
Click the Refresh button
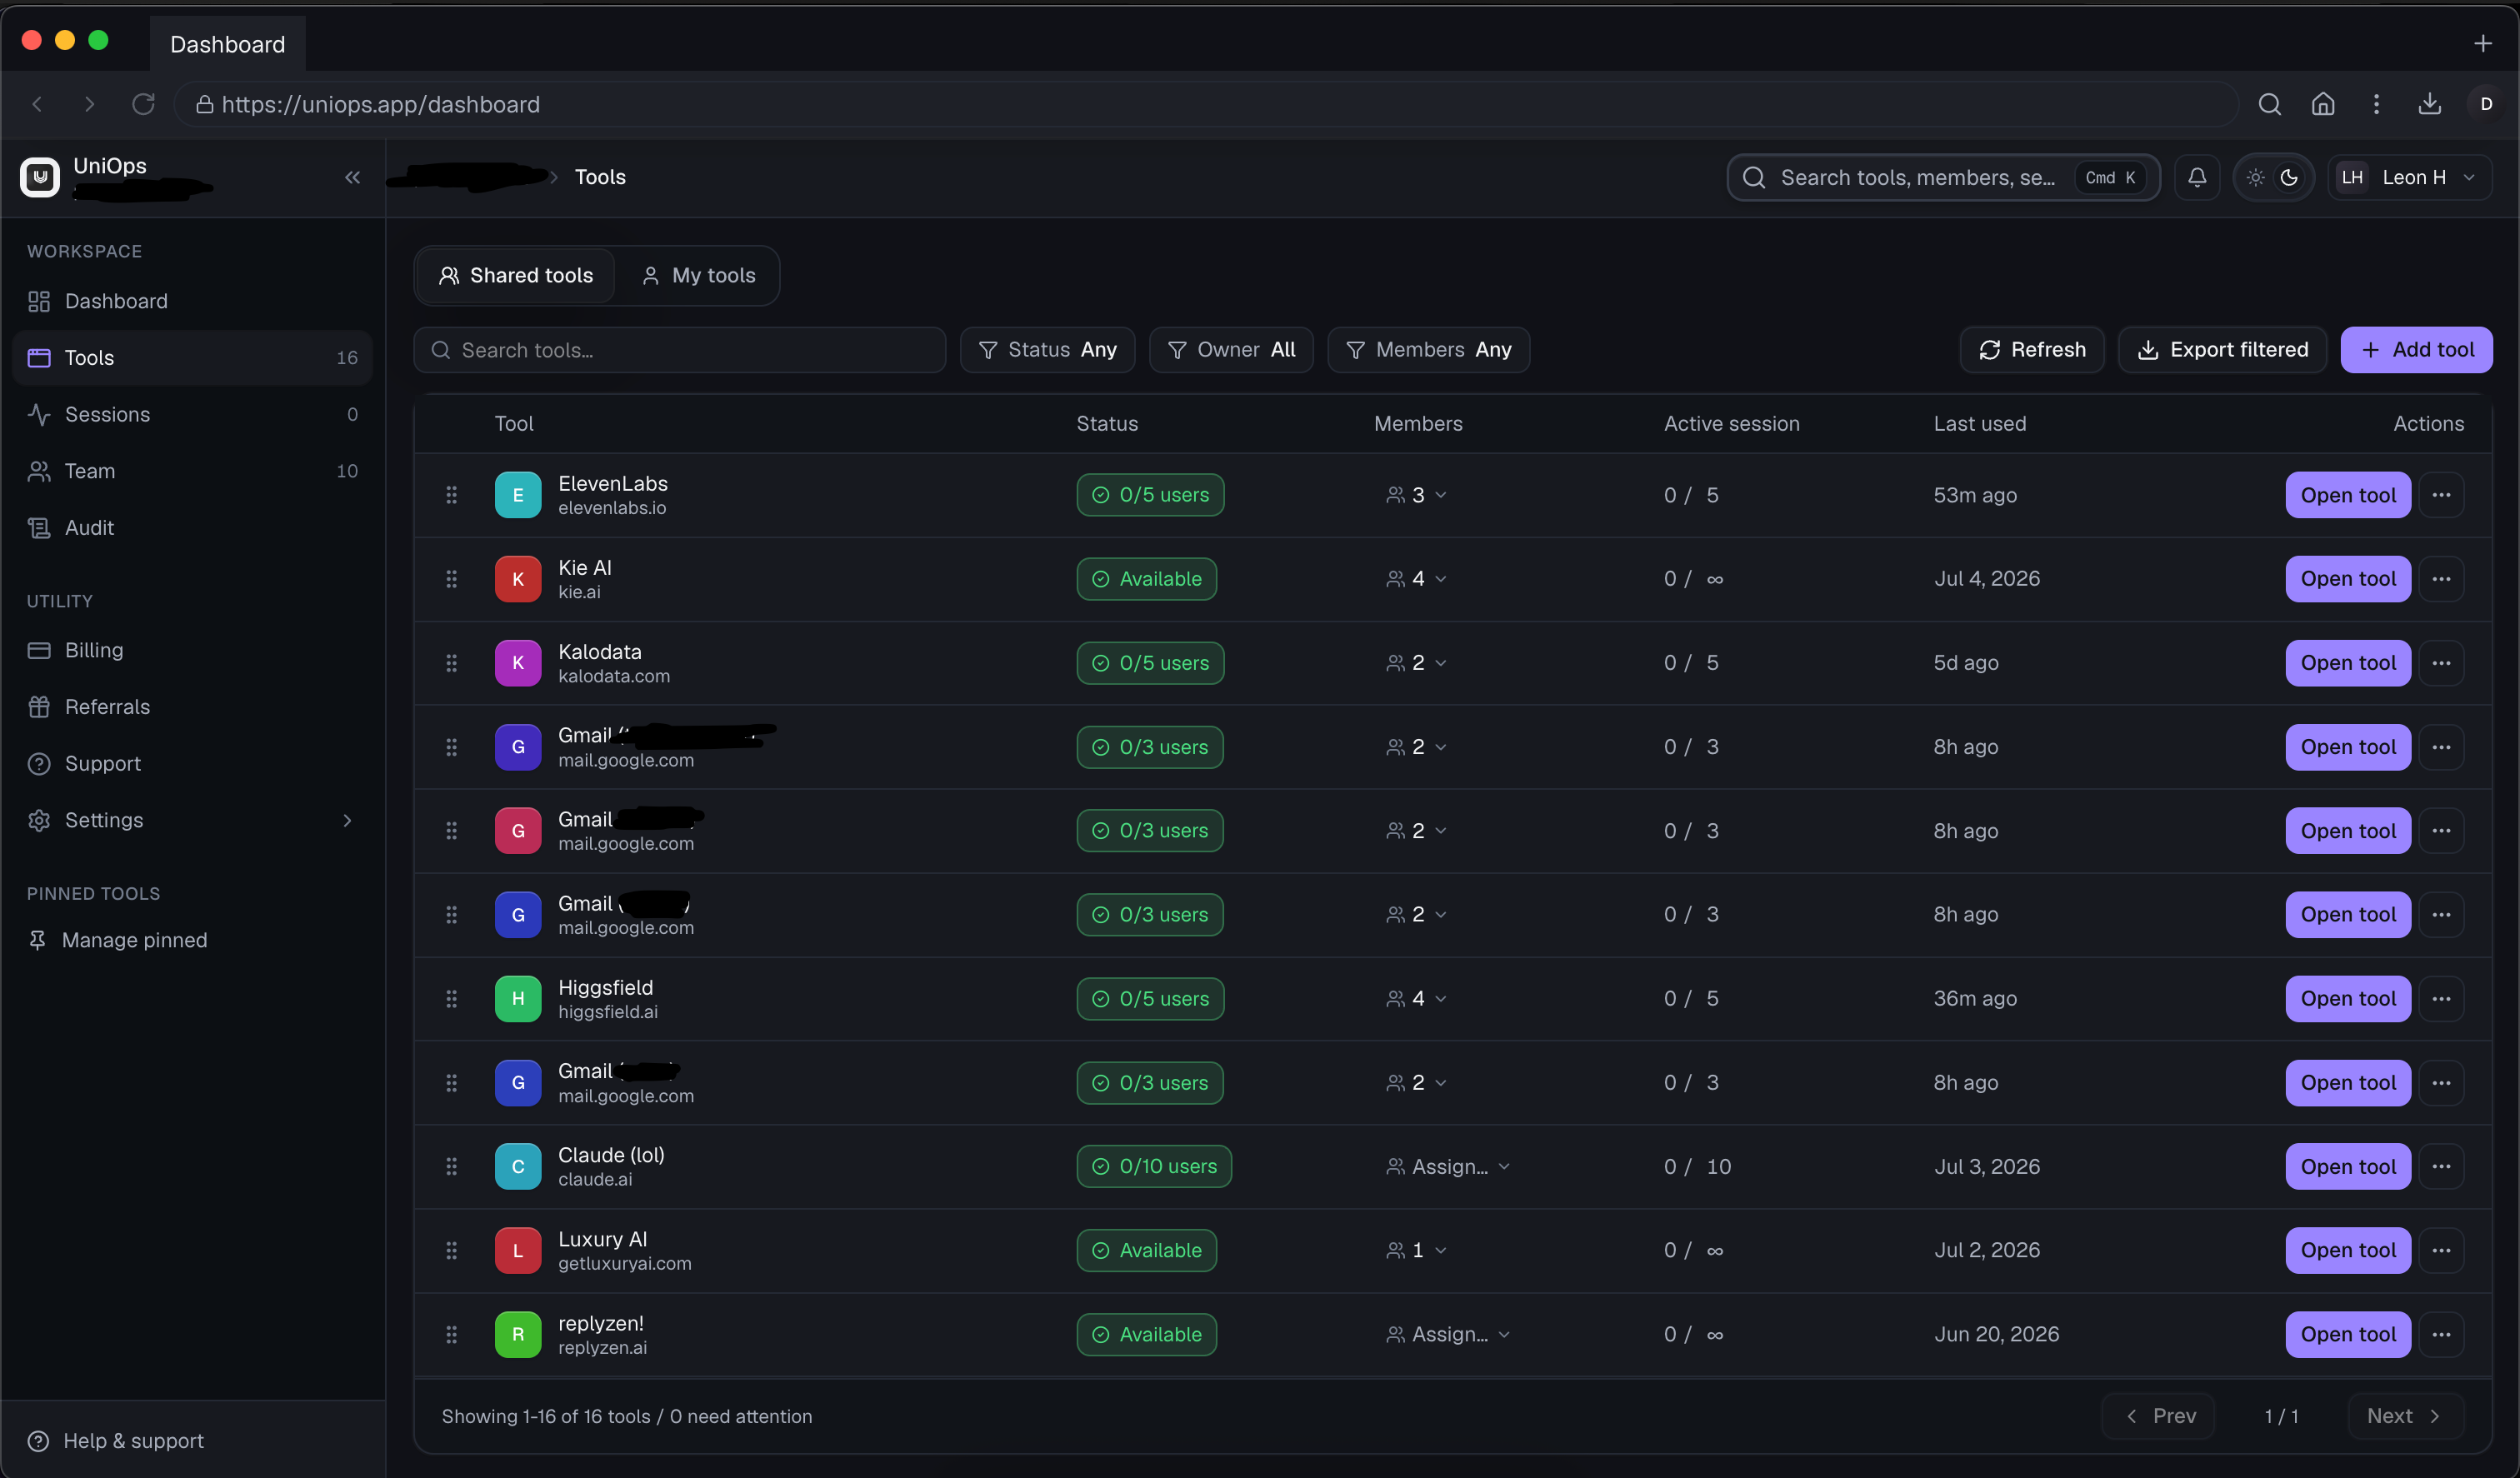2032,350
